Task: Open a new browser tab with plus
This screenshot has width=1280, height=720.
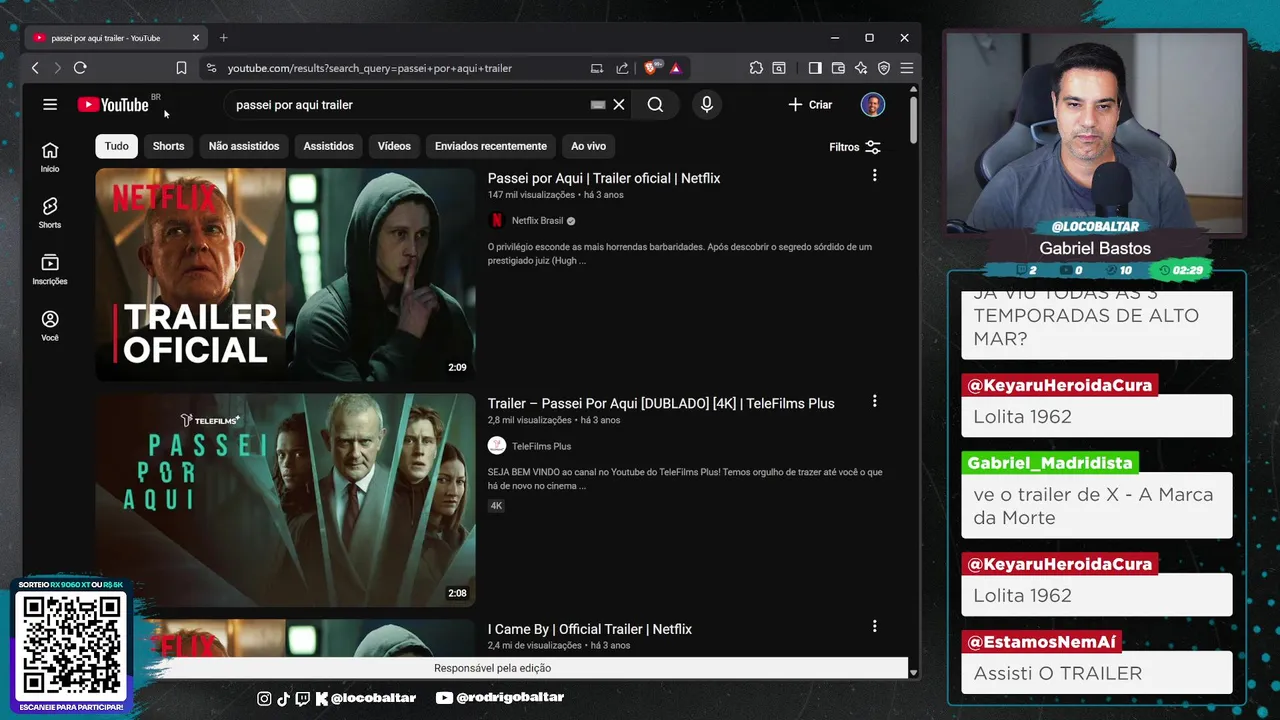Action: [223, 38]
